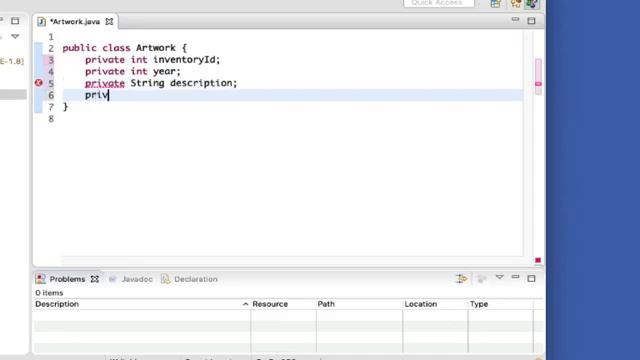Screen dimensions: 640x360
Task: Click the 'private int year;' line
Action: click(133, 71)
